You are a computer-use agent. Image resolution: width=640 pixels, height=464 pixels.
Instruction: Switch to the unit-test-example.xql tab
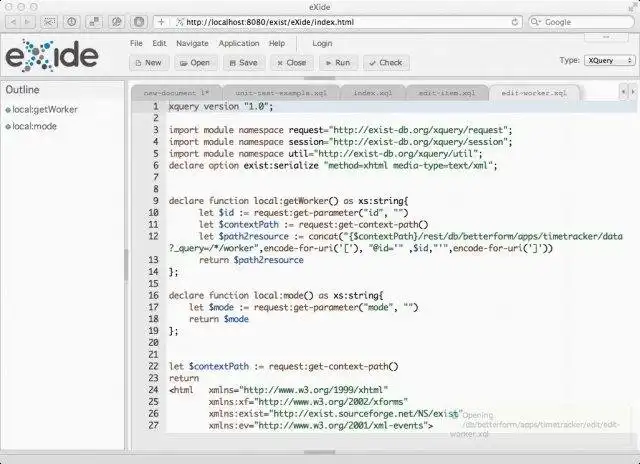pos(281,93)
